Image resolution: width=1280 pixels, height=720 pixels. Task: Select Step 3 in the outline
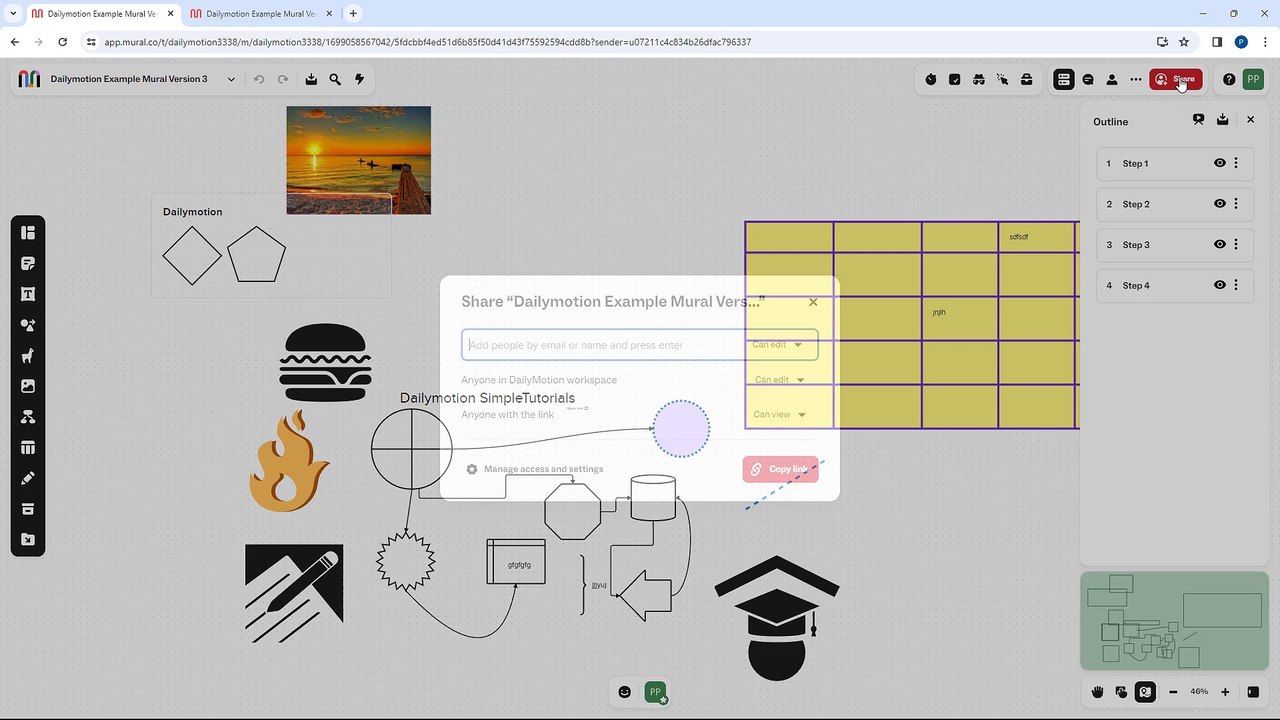[1174, 244]
